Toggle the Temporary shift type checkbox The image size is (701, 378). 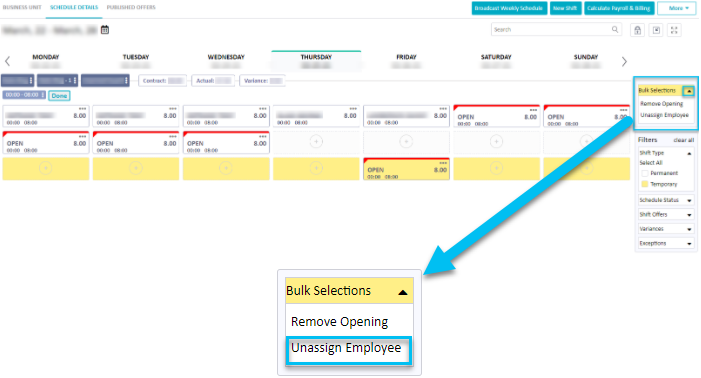coord(645,184)
